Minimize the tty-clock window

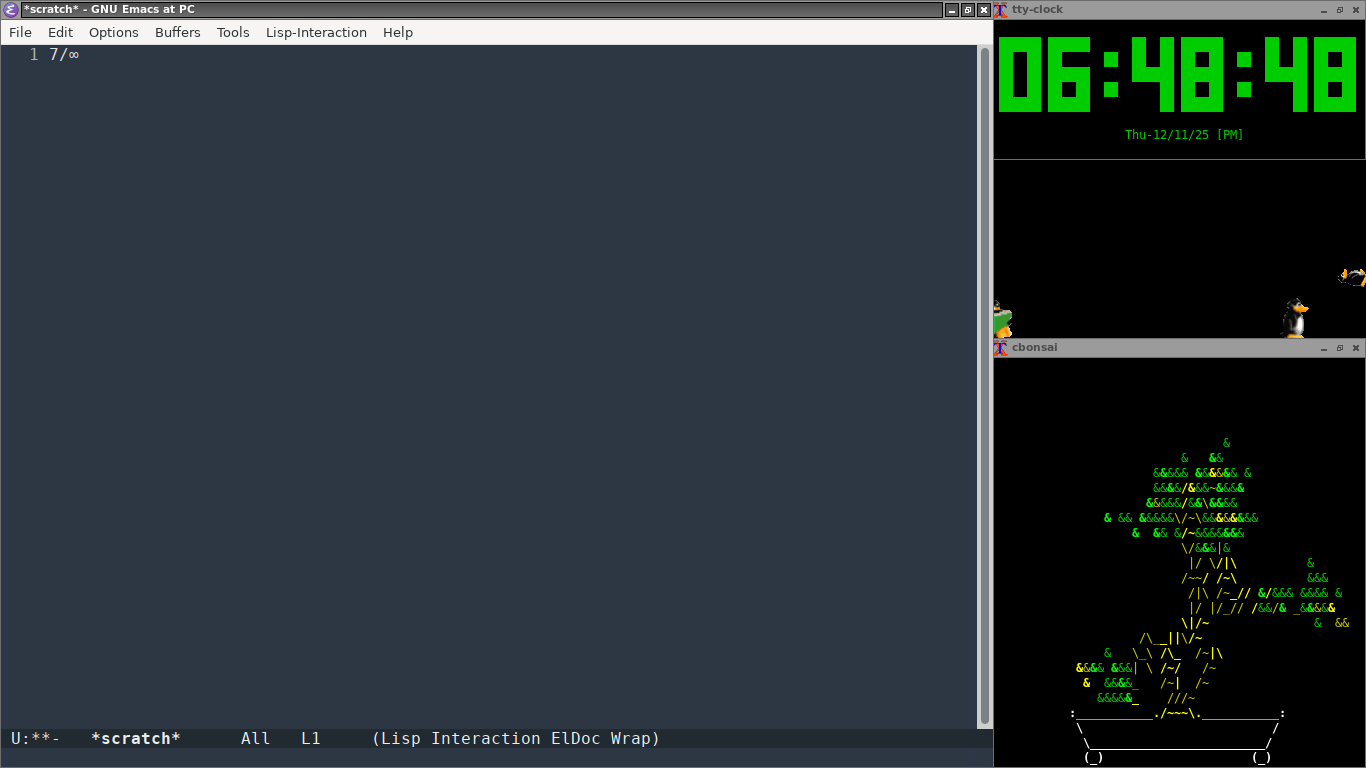point(1324,10)
